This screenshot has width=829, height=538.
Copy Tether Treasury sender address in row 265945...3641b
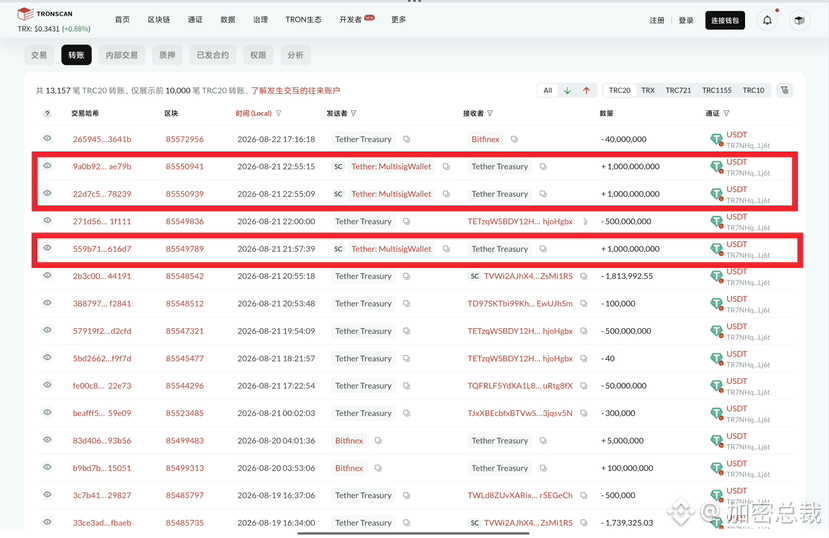click(x=407, y=140)
